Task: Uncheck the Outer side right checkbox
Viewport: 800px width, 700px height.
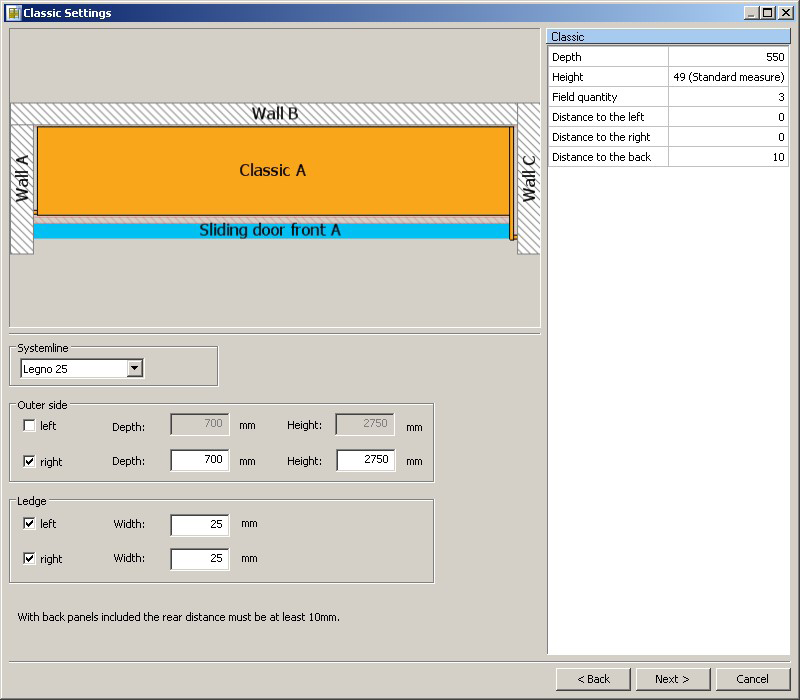Action: point(29,462)
